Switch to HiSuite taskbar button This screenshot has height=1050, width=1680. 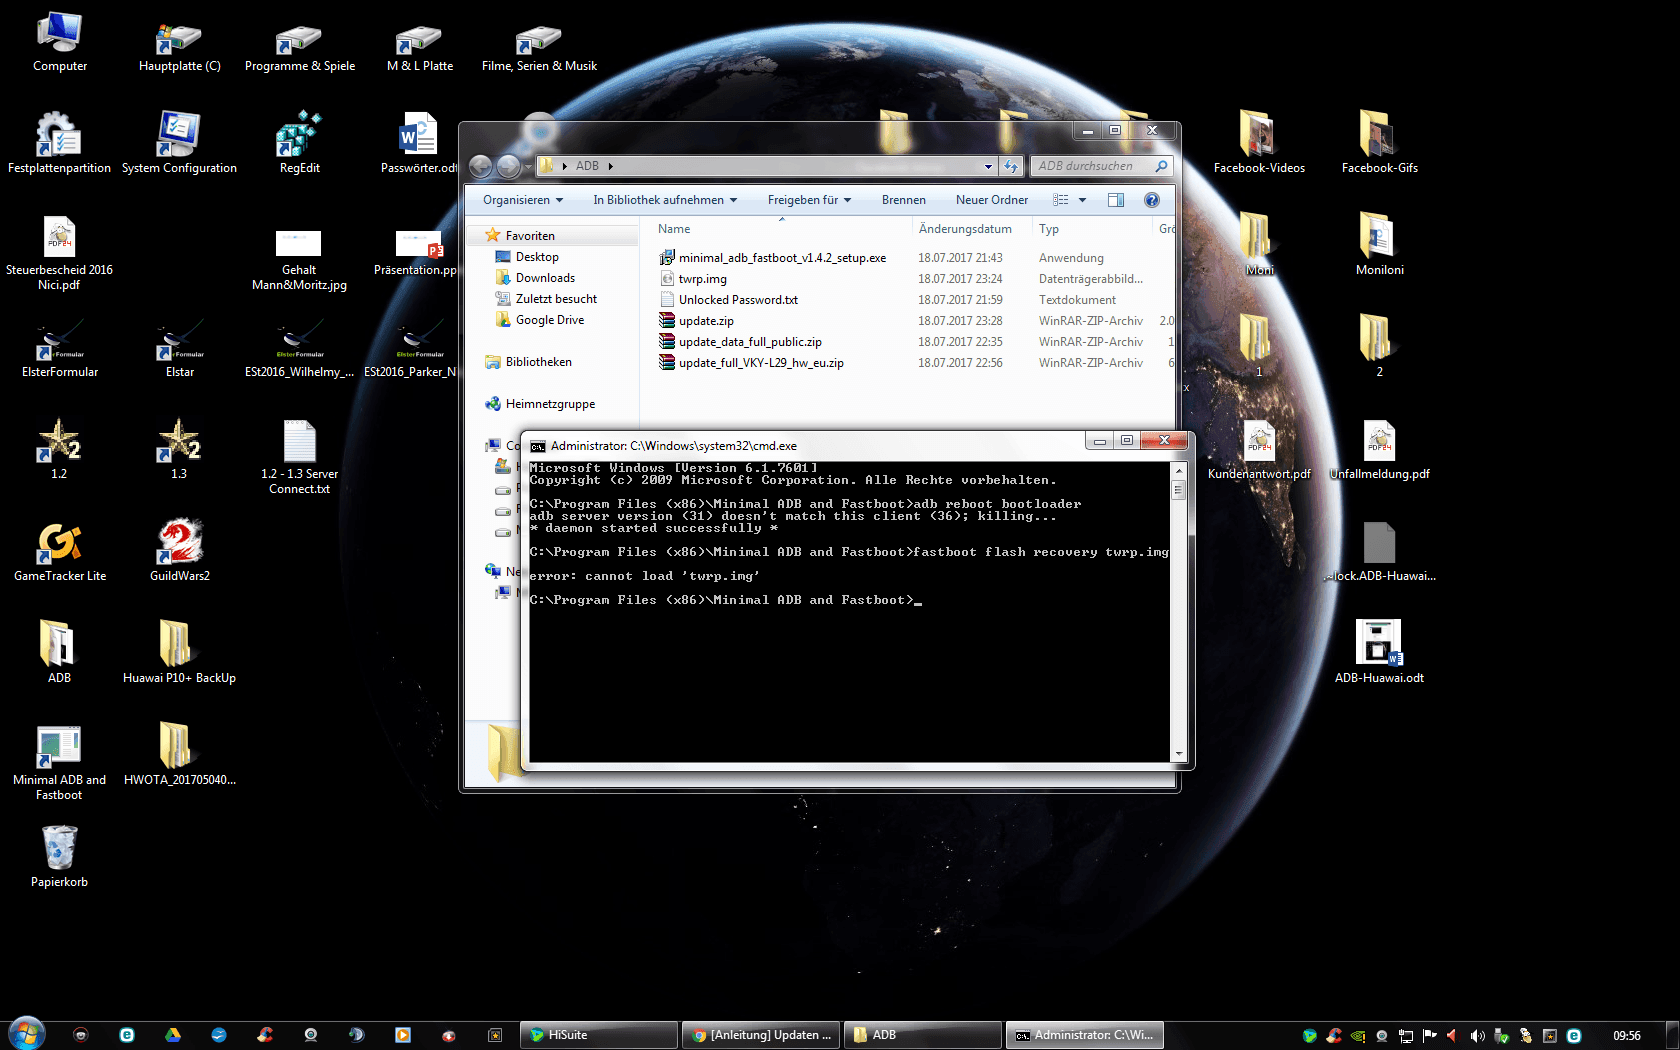click(599, 1035)
